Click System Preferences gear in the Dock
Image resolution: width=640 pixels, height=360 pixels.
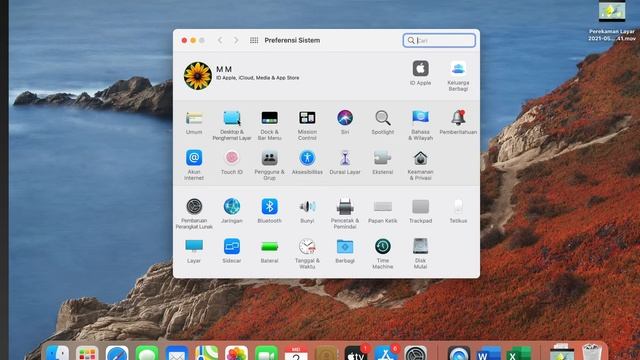[x=416, y=353]
